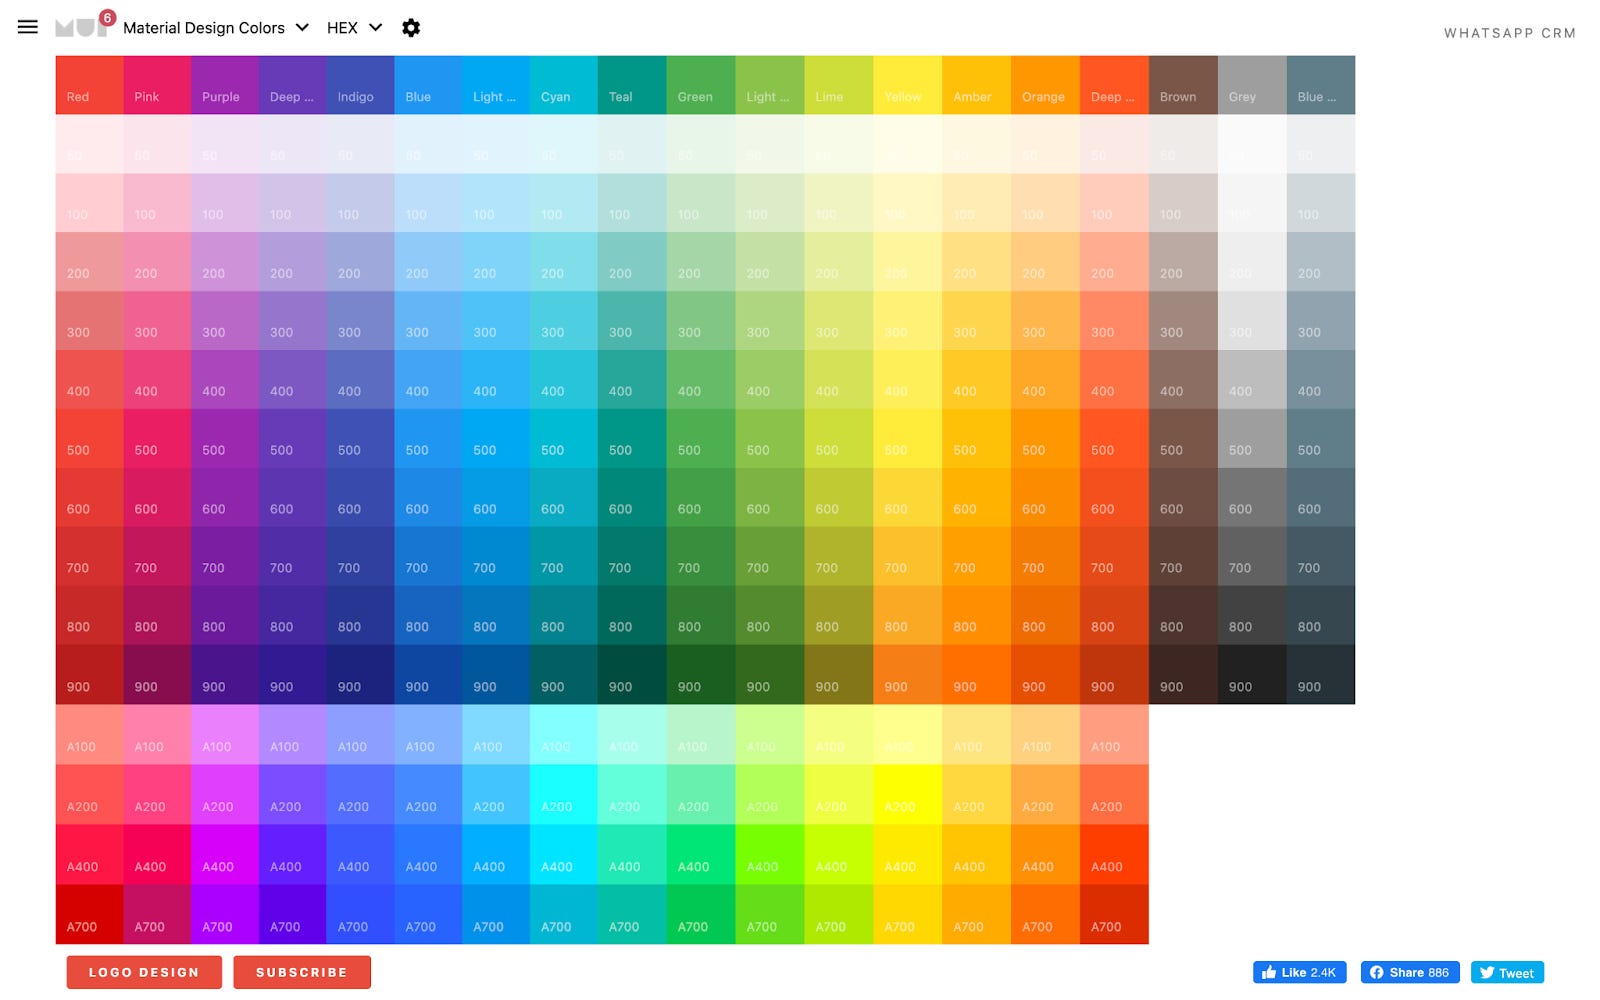The image size is (1600, 1000).
Task: Click the Twitter bird icon on Tweet button
Action: tap(1487, 972)
